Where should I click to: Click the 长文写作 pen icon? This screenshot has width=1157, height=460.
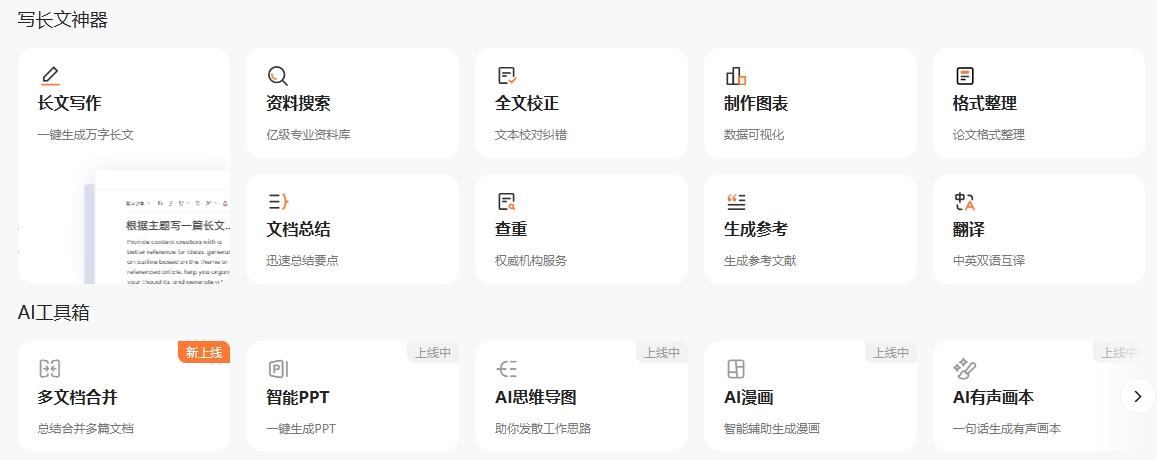pyautogui.click(x=50, y=76)
